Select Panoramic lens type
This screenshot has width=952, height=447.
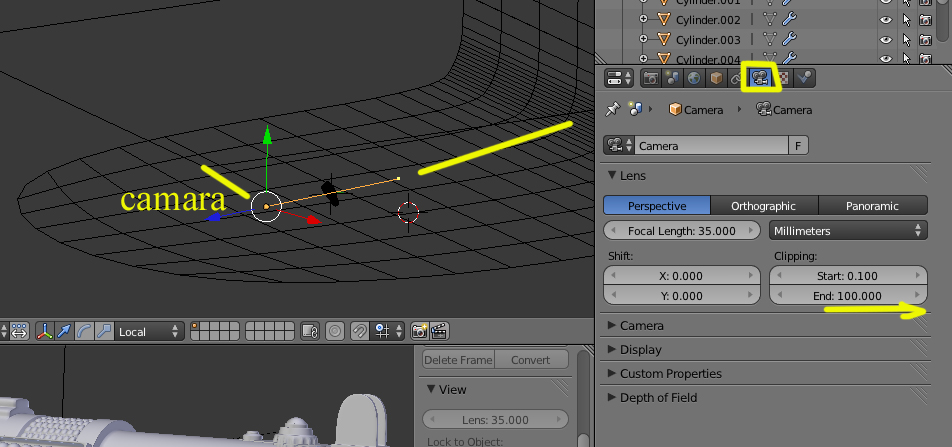[872, 206]
